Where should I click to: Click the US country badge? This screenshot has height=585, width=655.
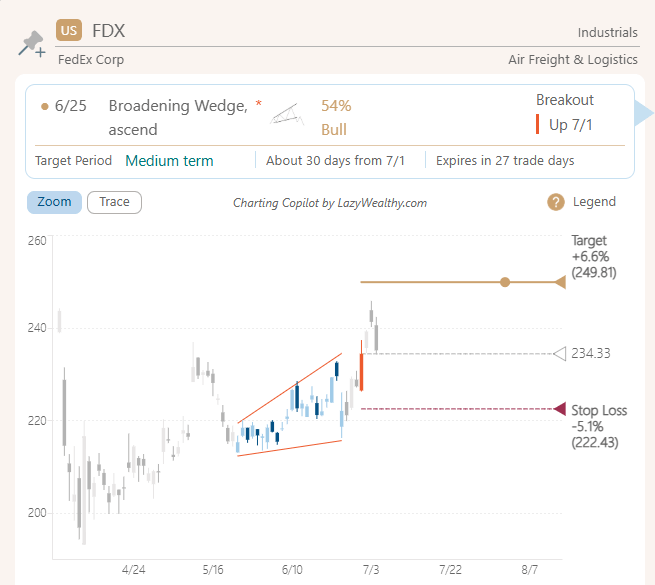[x=68, y=30]
